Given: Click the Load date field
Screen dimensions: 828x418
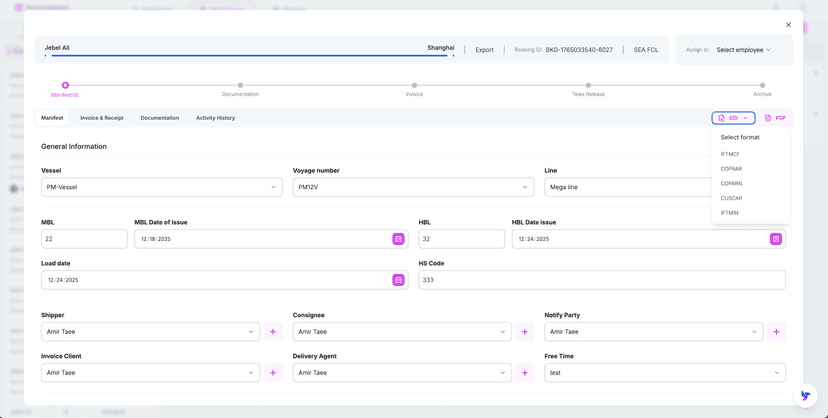Looking at the screenshot, I should 224,280.
